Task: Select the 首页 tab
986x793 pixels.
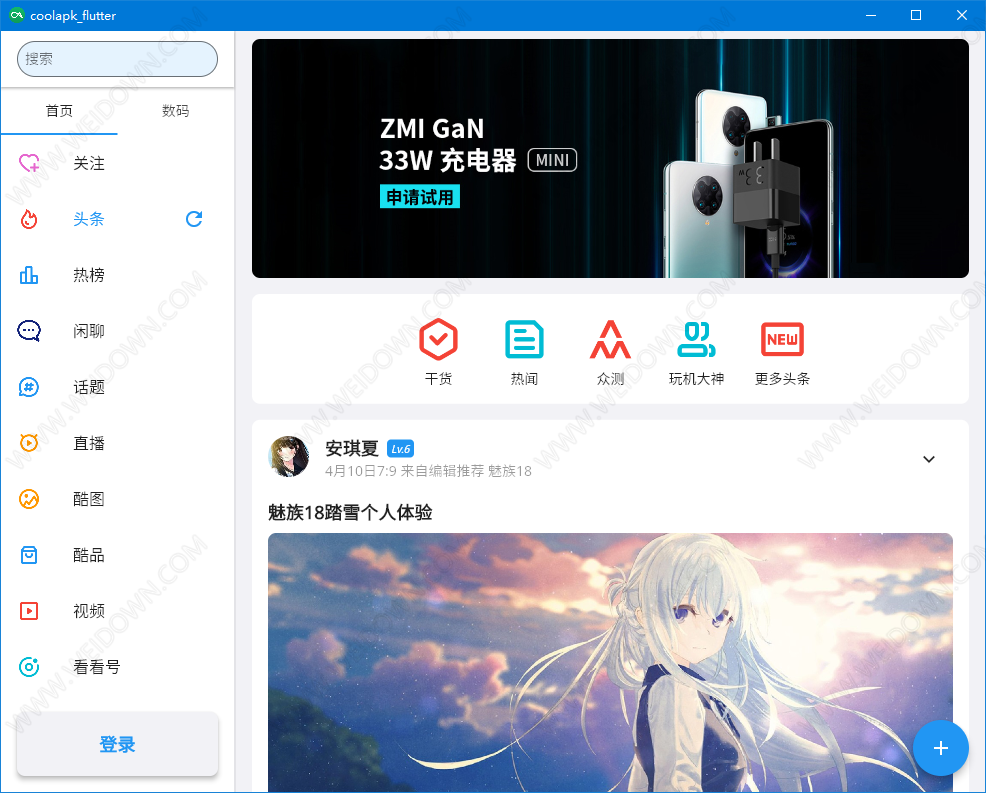Action: coord(59,111)
